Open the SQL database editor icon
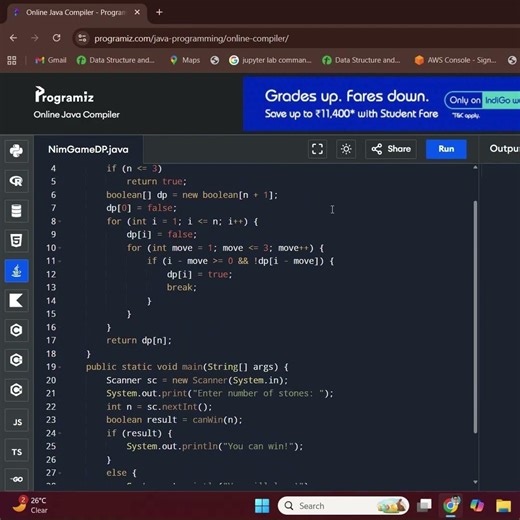520x520 pixels. click(x=16, y=211)
